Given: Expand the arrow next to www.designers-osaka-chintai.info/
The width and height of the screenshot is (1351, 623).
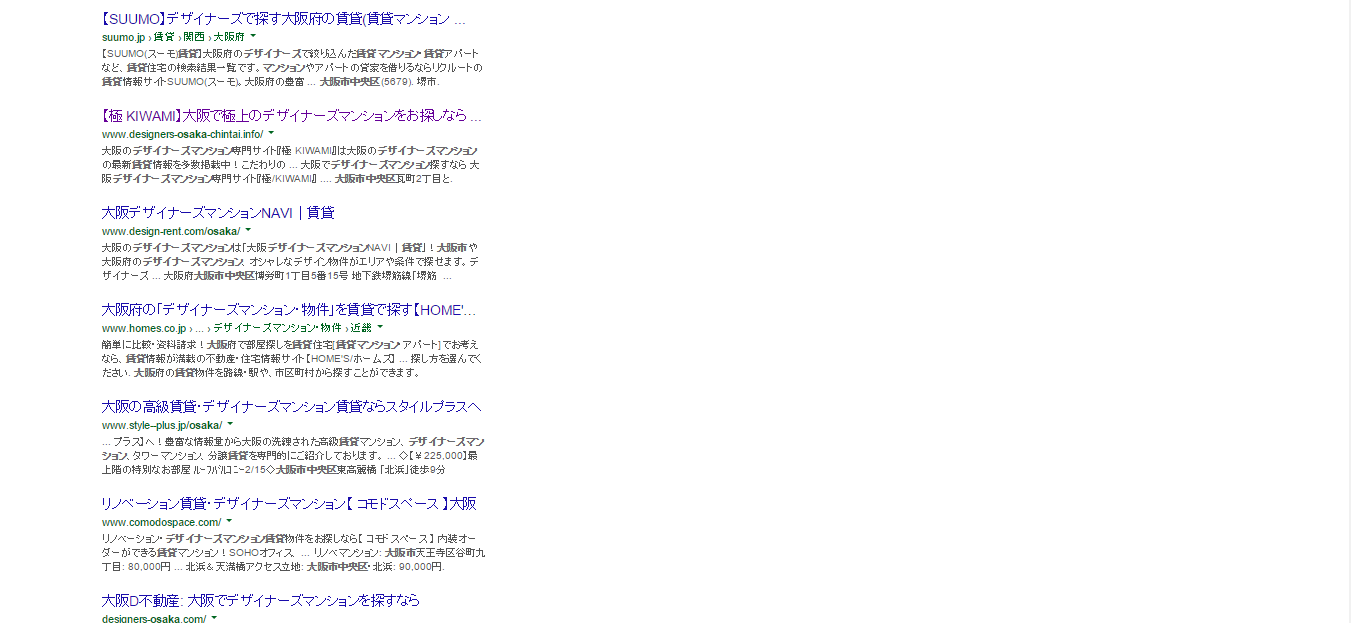Looking at the screenshot, I should (x=271, y=133).
